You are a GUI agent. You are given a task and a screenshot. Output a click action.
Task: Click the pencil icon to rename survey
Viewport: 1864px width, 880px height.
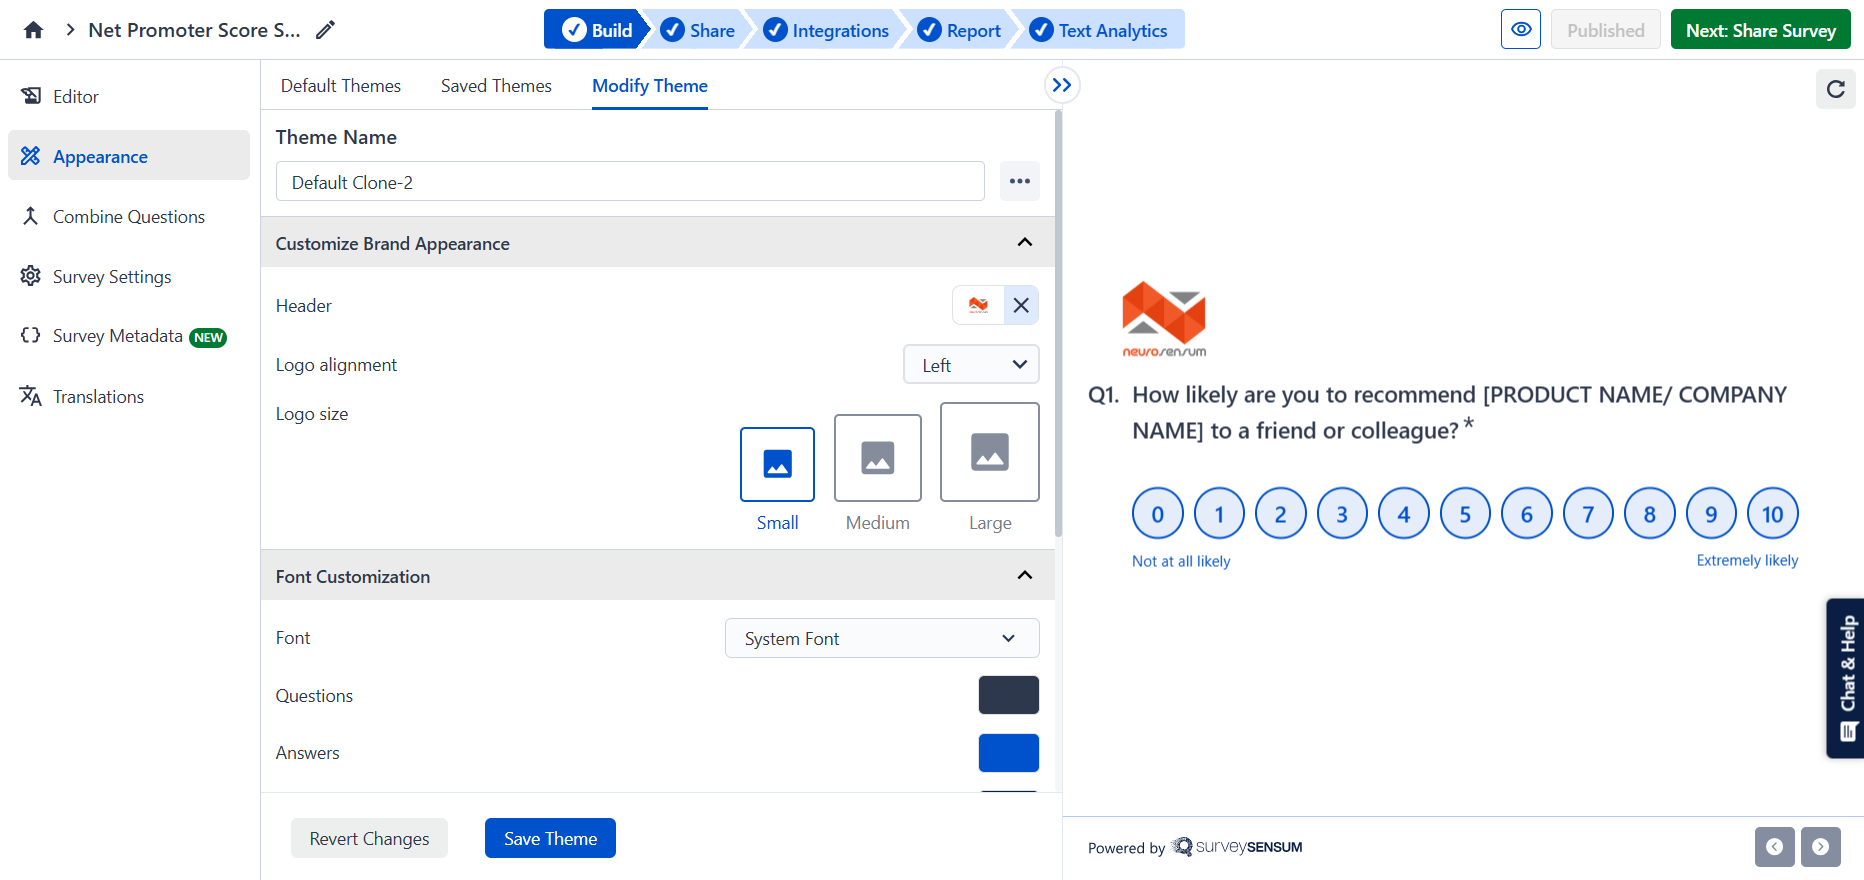pyautogui.click(x=325, y=30)
